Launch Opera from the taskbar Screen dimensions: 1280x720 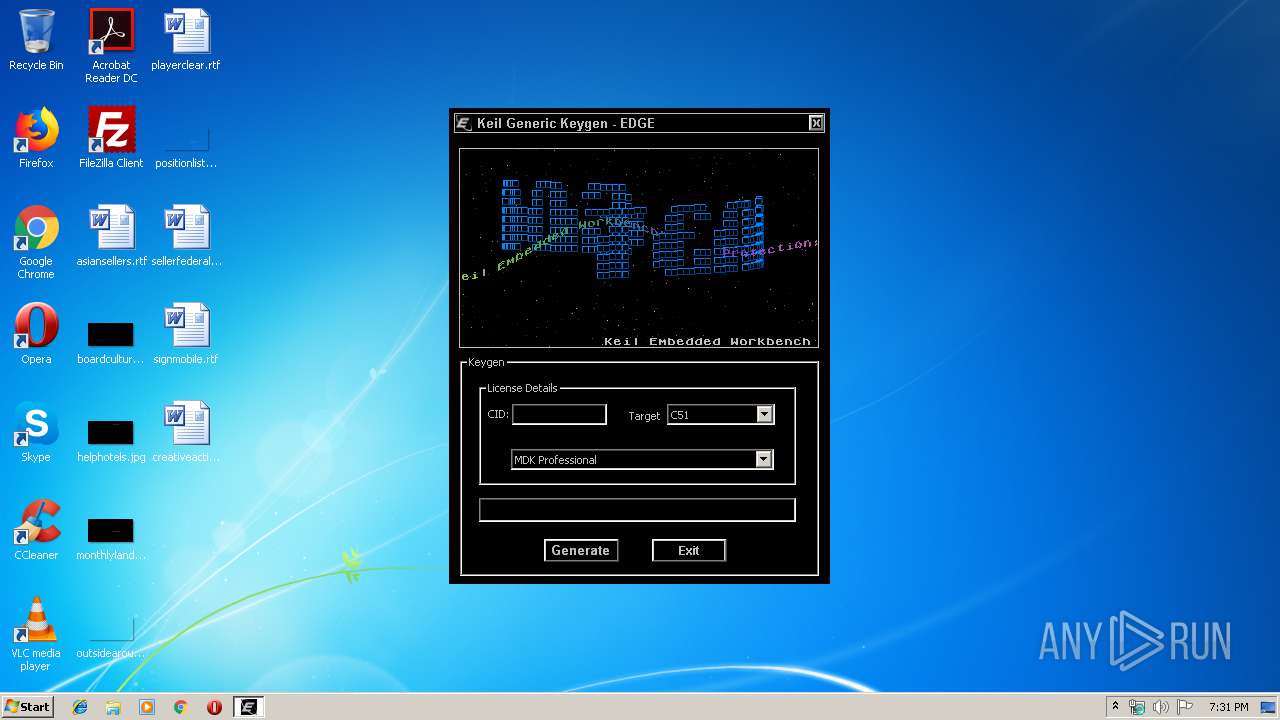(214, 707)
